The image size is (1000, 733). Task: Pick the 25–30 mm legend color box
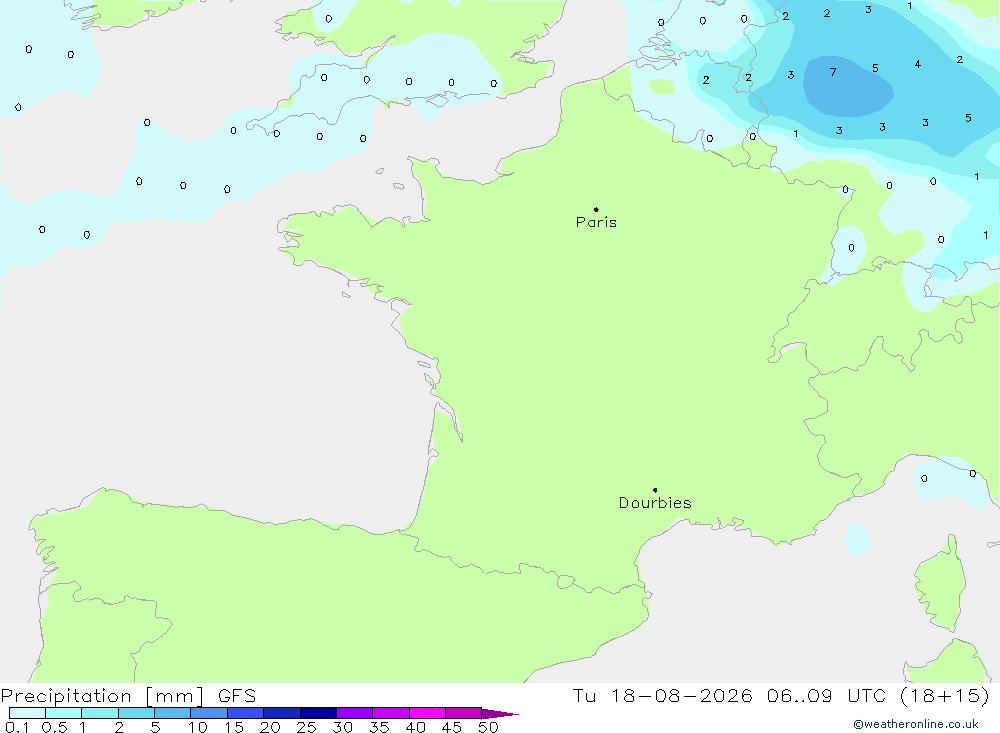[x=318, y=713]
